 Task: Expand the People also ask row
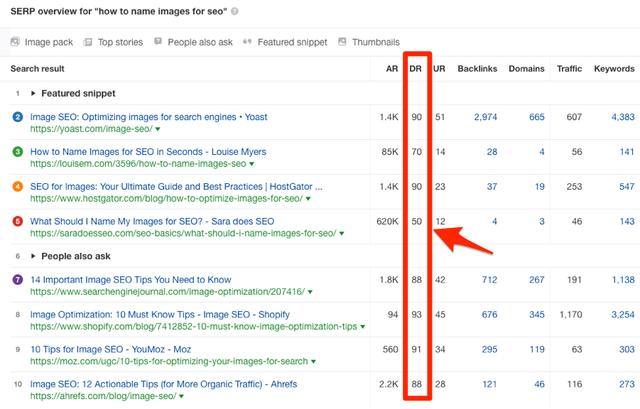(33, 256)
